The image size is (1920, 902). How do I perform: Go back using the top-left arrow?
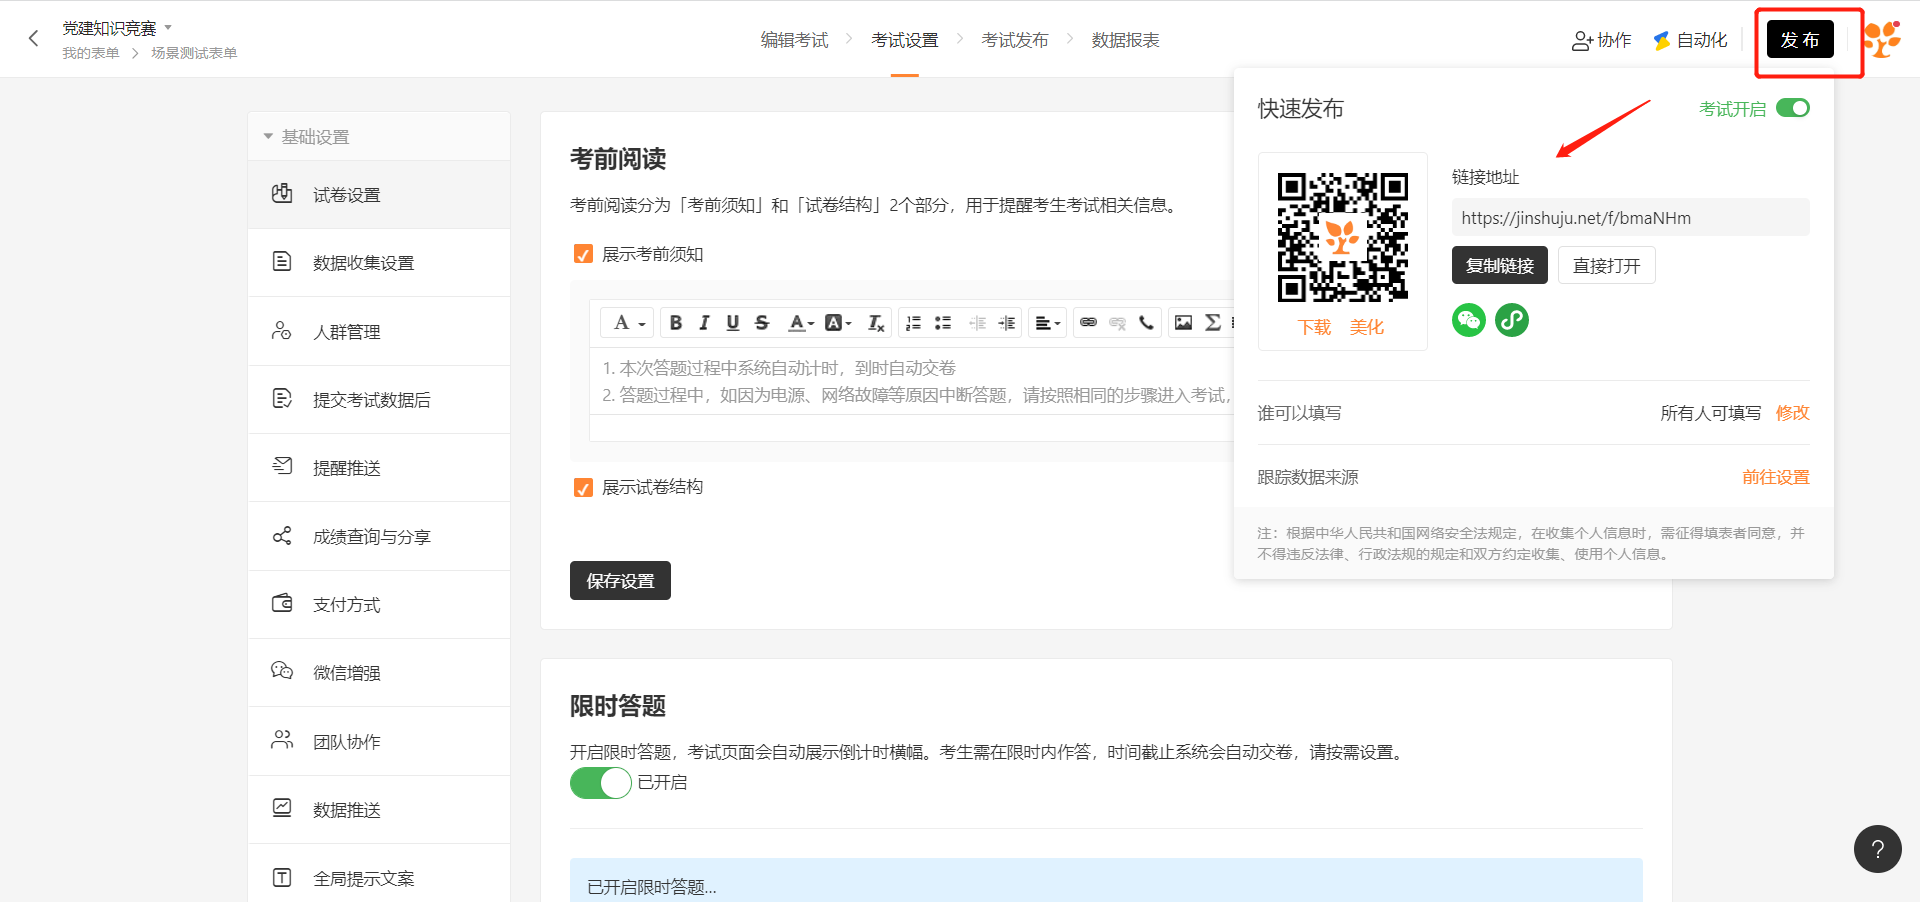click(33, 39)
